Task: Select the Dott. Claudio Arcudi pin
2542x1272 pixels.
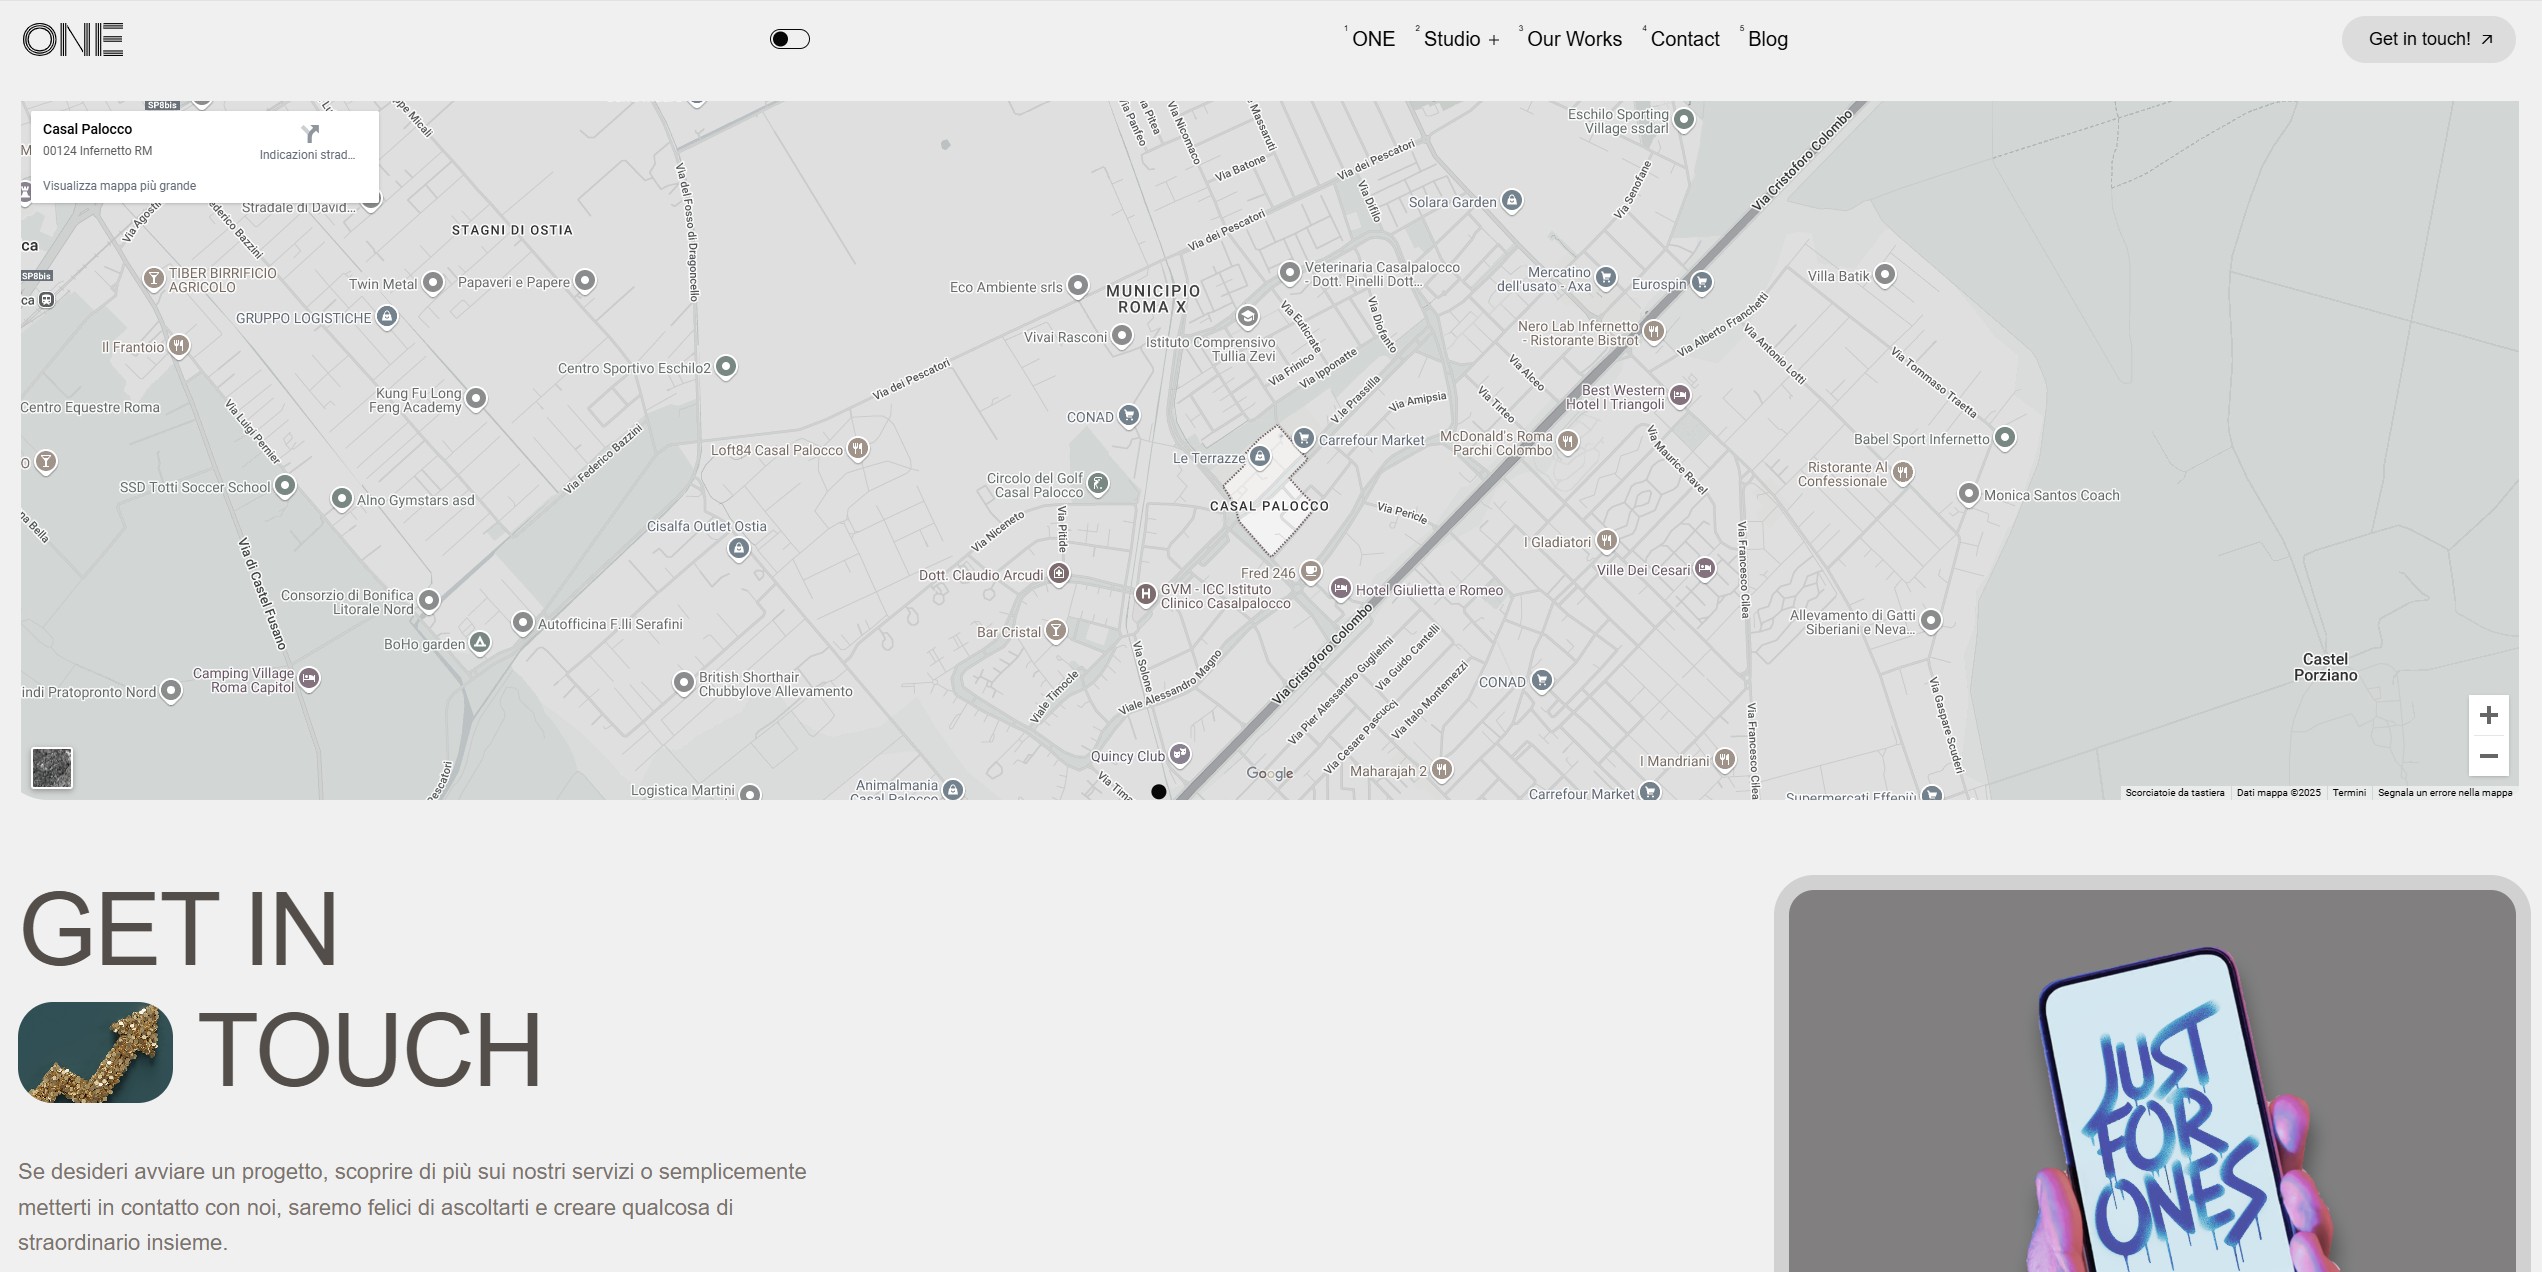Action: 1059,574
